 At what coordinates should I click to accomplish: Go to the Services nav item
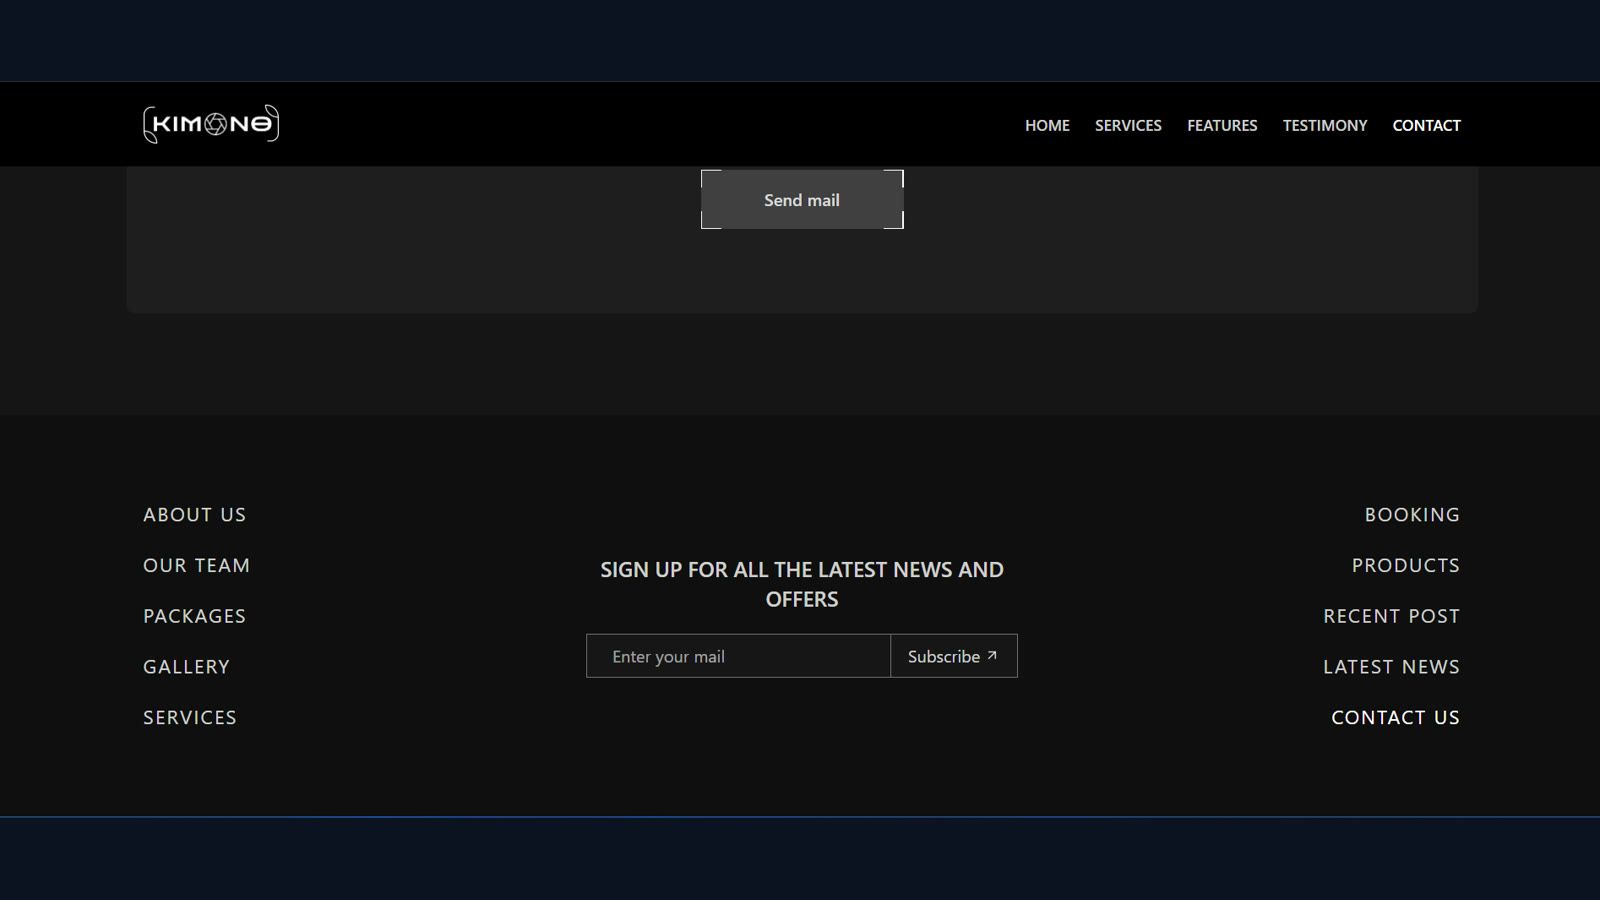[1128, 125]
